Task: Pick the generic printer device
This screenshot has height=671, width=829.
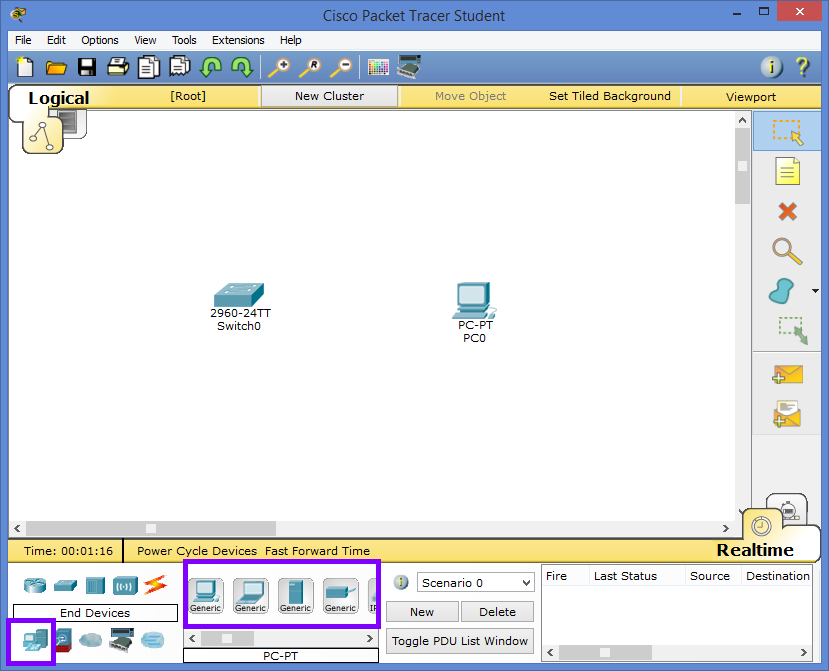Action: [340, 595]
